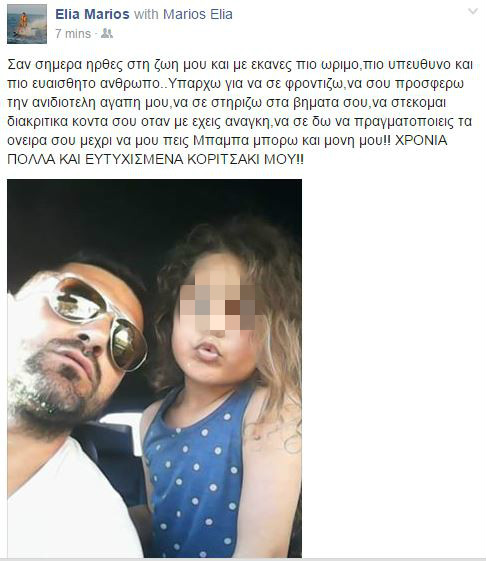Click the mirrored sunglasses in the photo
Screen dimensions: 486x561
tap(98, 319)
